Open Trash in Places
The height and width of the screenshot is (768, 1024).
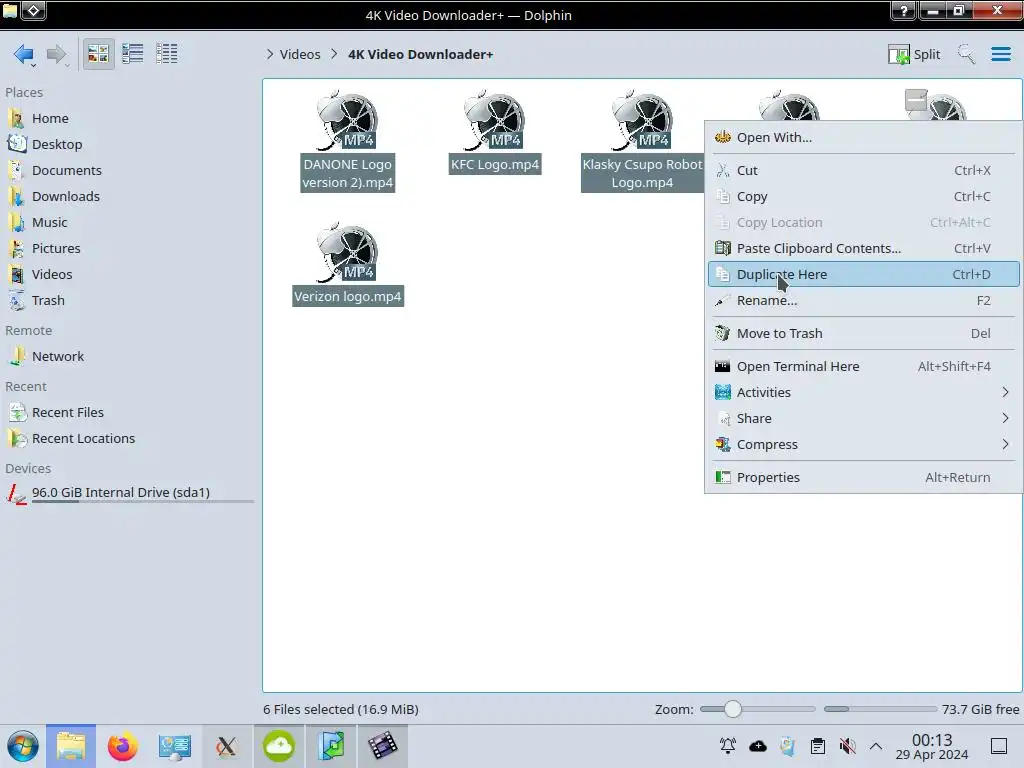48,301
